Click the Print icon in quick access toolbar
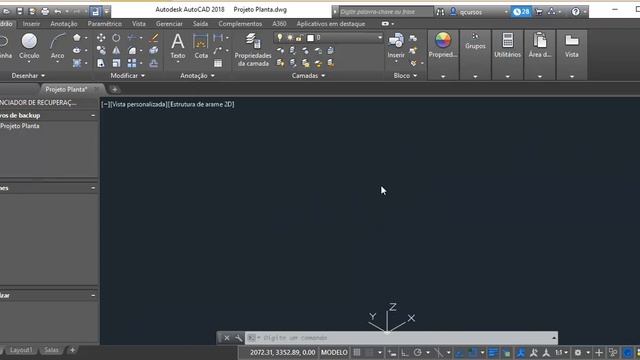The height and width of the screenshot is (360, 640). click(45, 11)
